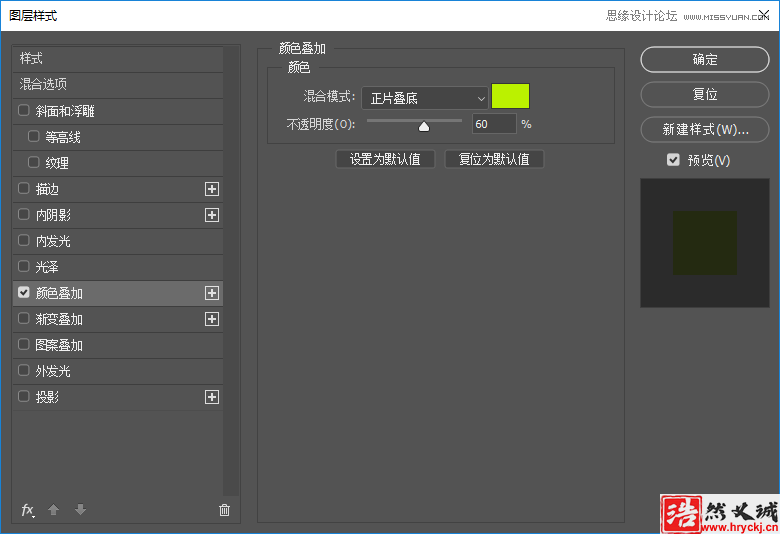Enable the 斜面和浮雕 checkbox
The width and height of the screenshot is (780, 534).
[23, 110]
